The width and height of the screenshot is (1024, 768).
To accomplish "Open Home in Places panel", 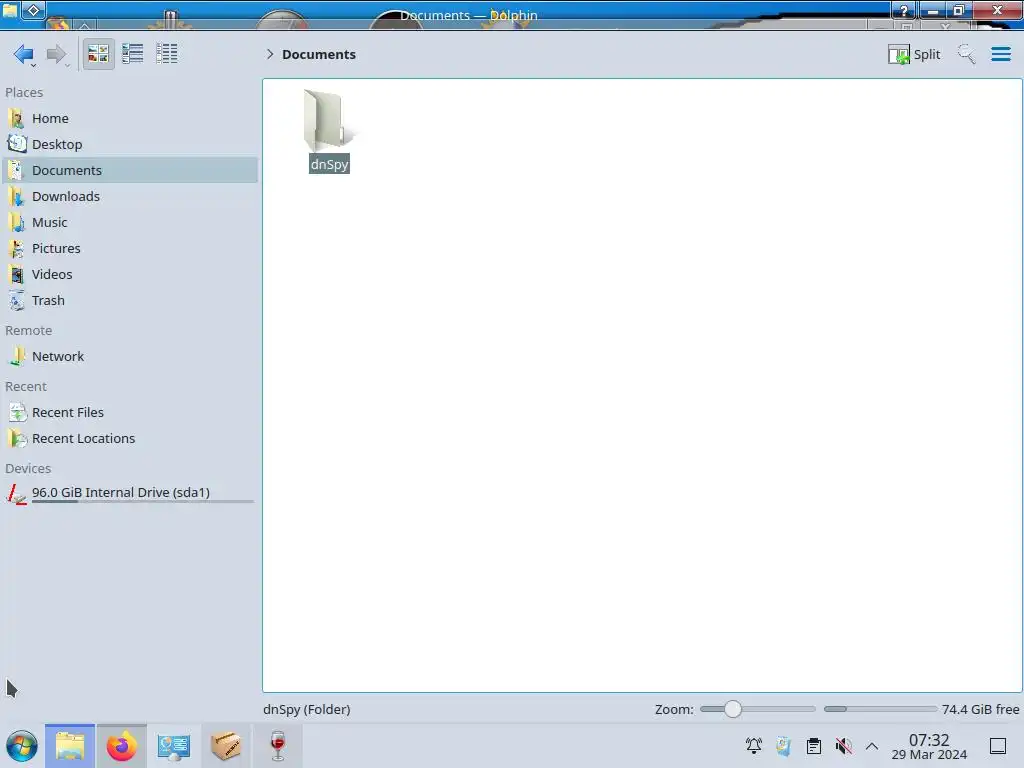I will (131, 118).
